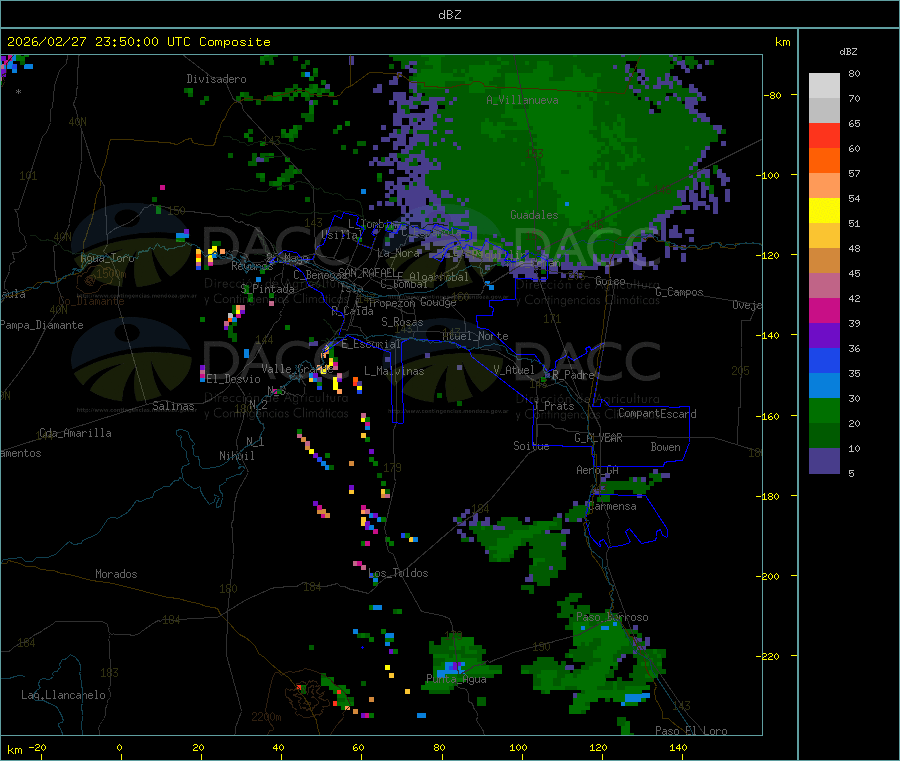The image size is (900, 761).
Task: Click the magenta 39–42 dBZ legend swatch
Action: pyautogui.click(x=824, y=310)
